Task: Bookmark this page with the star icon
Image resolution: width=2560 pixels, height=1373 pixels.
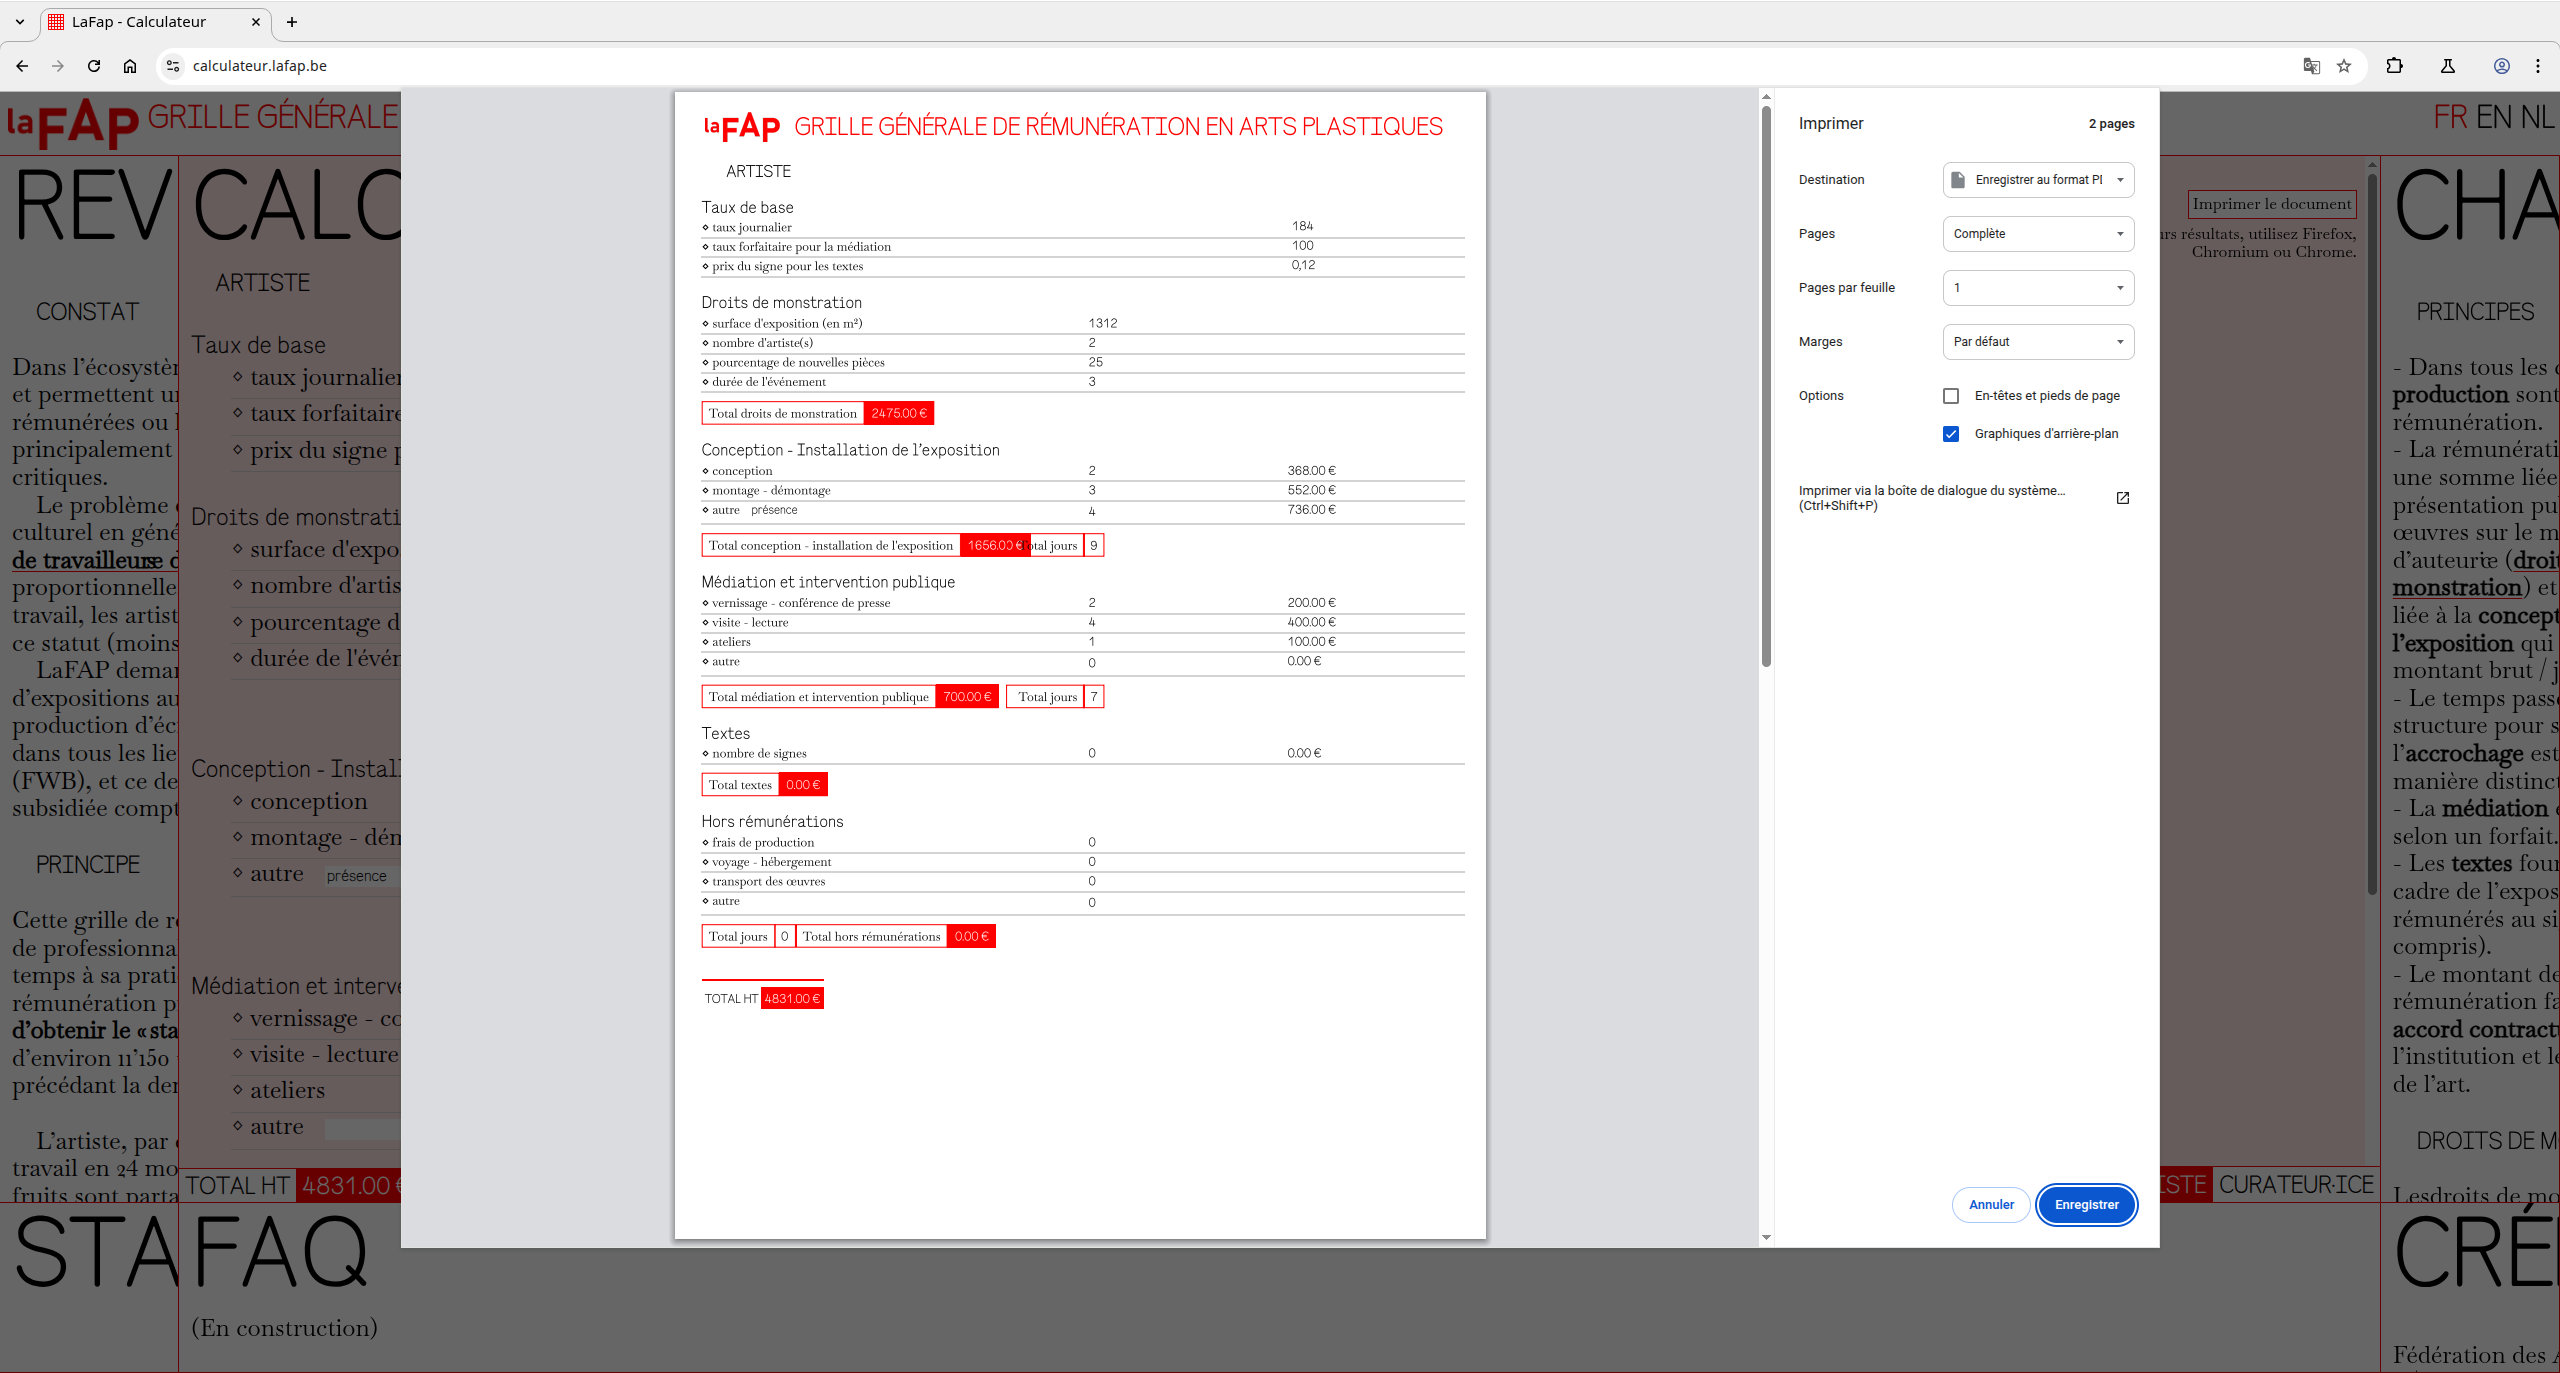Action: 2344,66
